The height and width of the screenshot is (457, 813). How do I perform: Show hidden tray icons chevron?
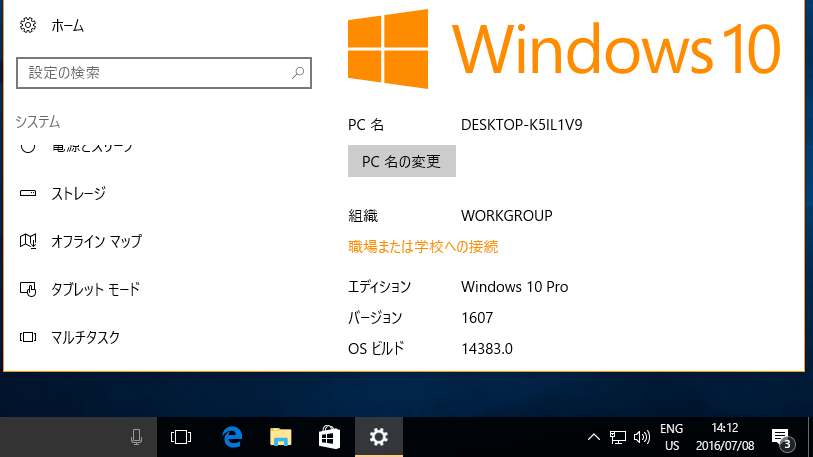(594, 437)
